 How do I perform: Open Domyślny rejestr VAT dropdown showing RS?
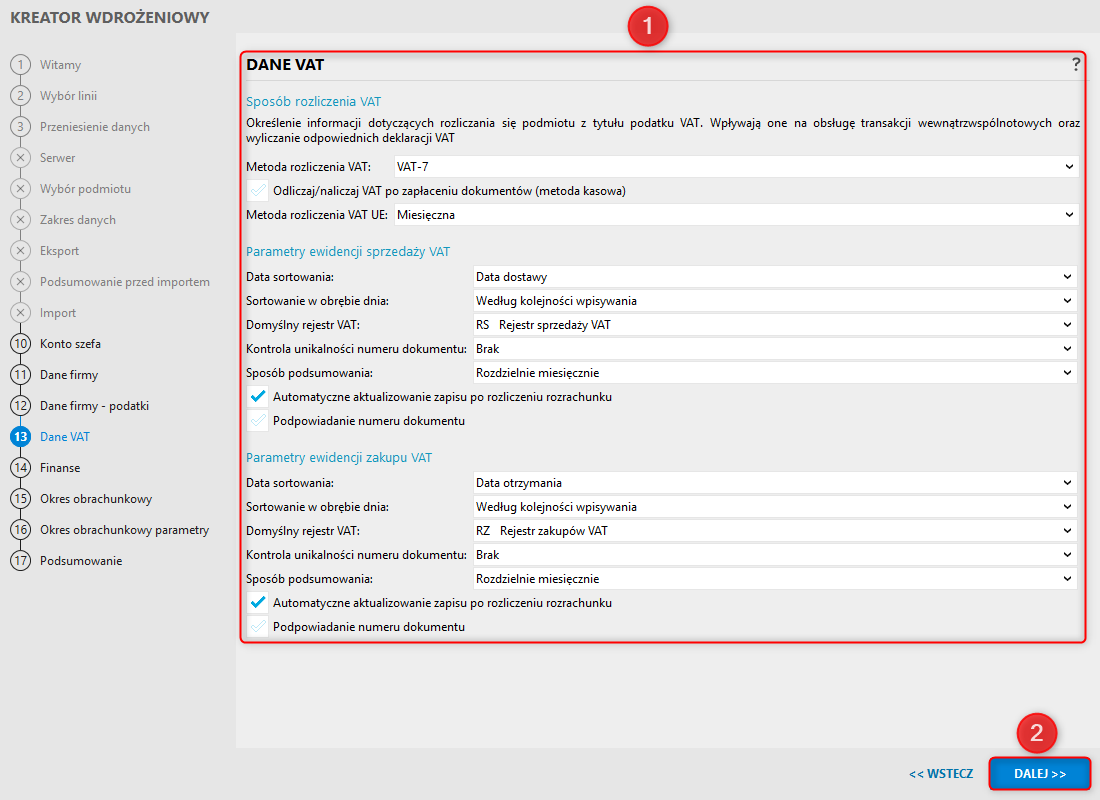point(775,325)
